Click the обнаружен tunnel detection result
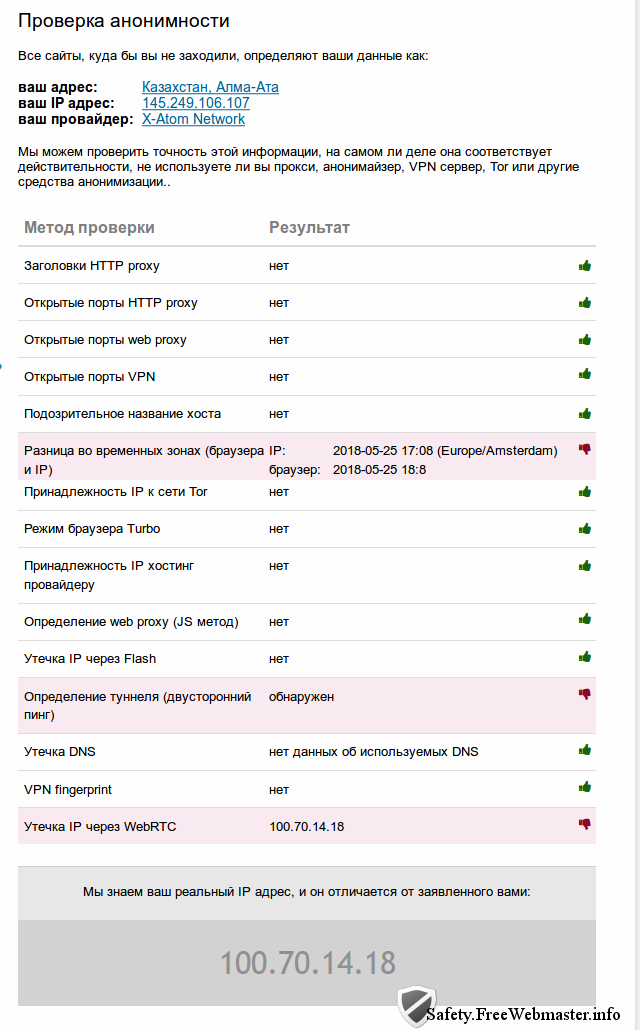 point(301,696)
